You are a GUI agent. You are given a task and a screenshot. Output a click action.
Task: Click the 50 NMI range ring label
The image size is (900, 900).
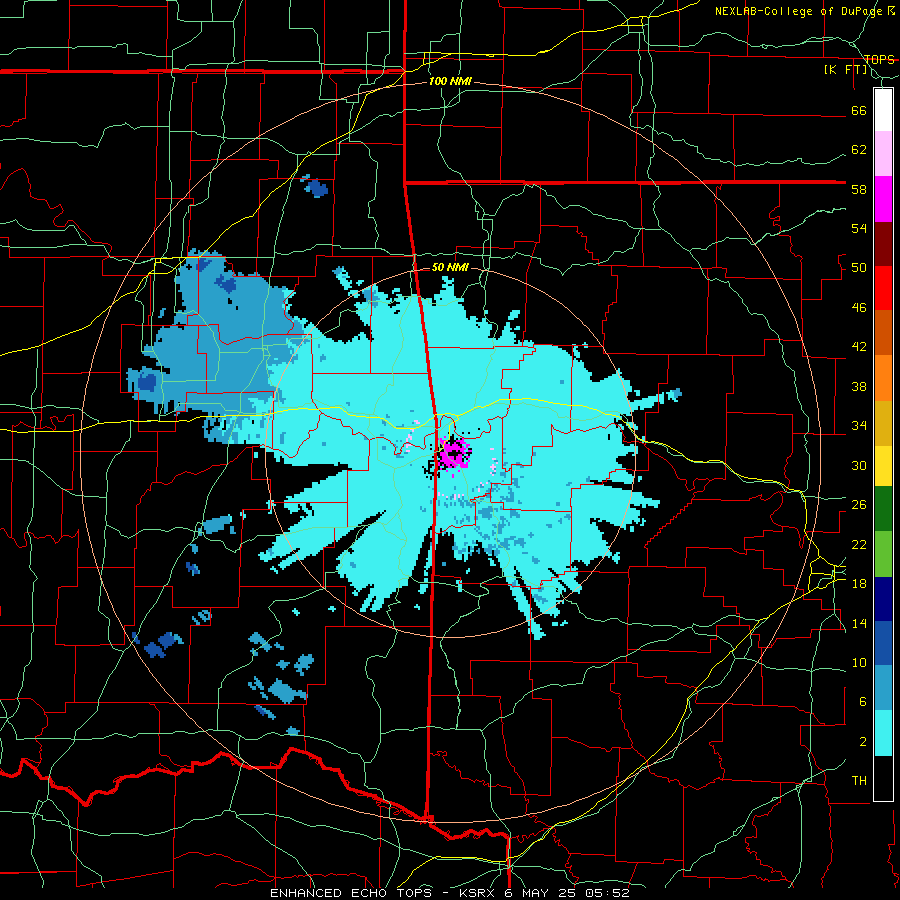pos(450,267)
